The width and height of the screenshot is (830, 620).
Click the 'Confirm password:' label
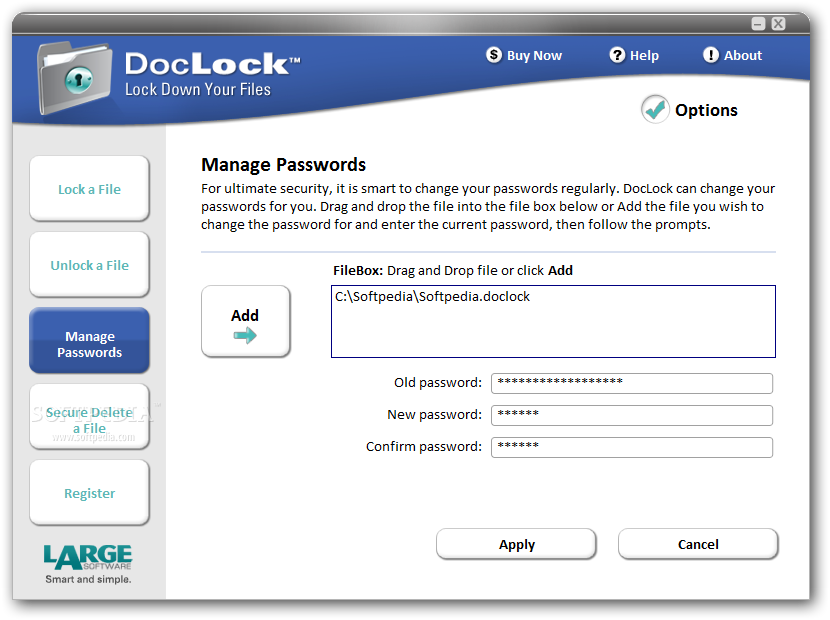(424, 447)
